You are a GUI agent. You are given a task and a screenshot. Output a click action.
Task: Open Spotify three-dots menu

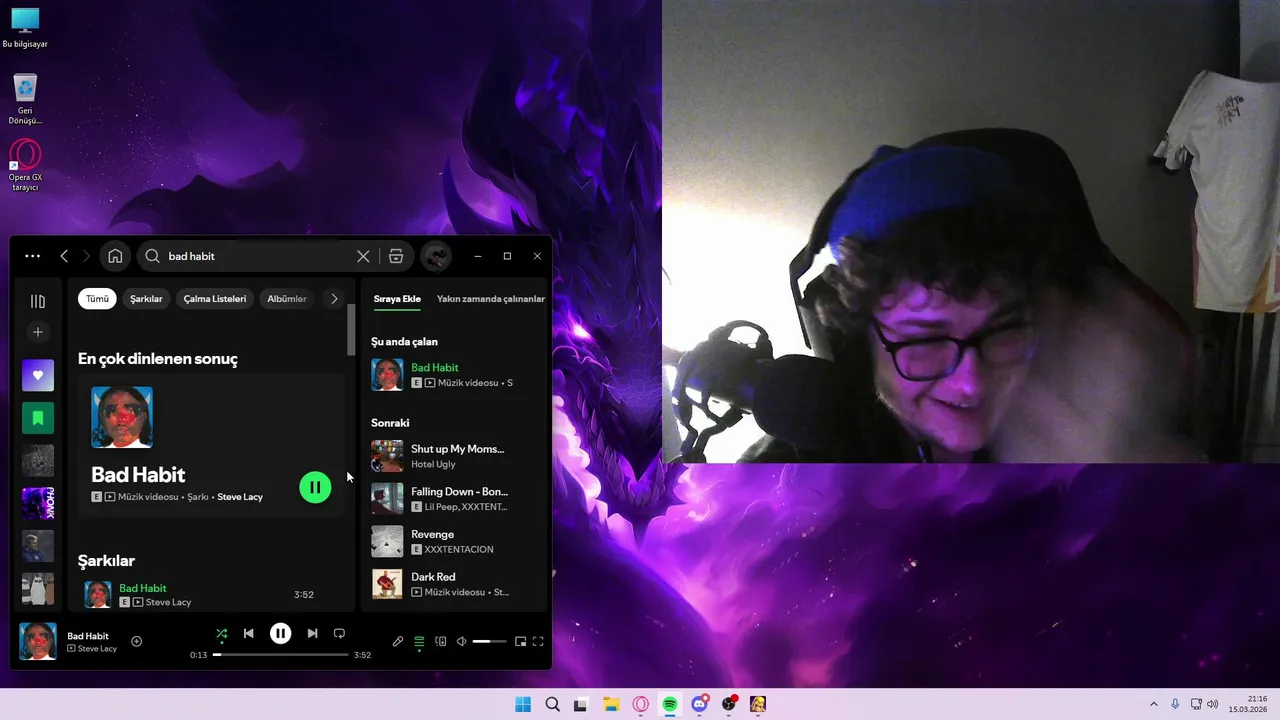pyautogui.click(x=33, y=256)
